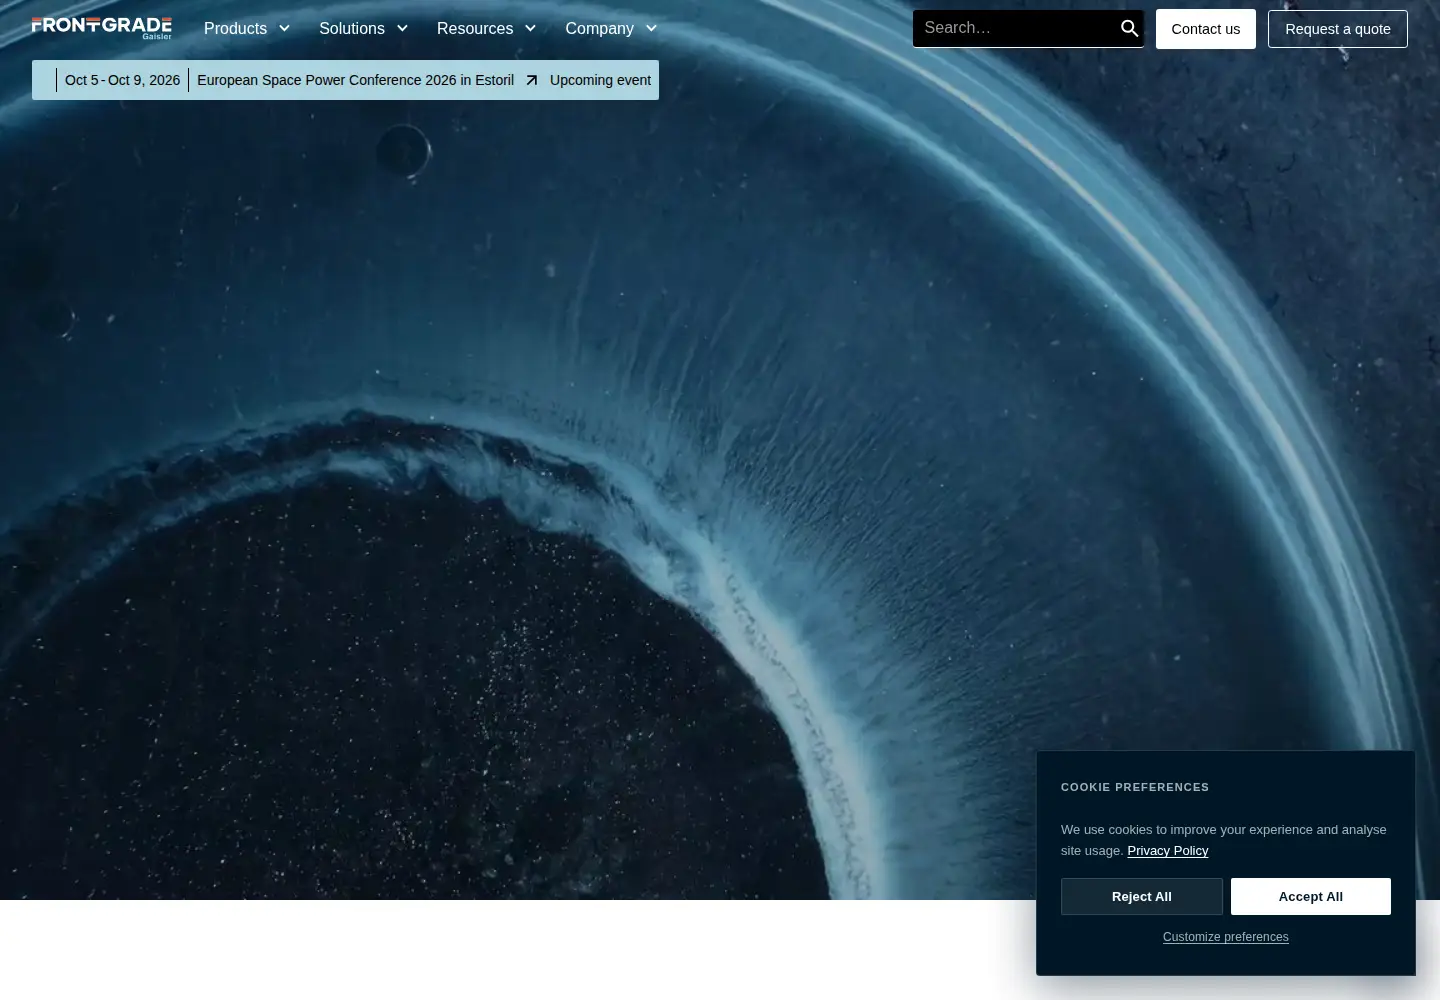1440x1000 pixels.
Task: Click the Oct 5 - Oct 9, 2026 date text
Action: (123, 80)
